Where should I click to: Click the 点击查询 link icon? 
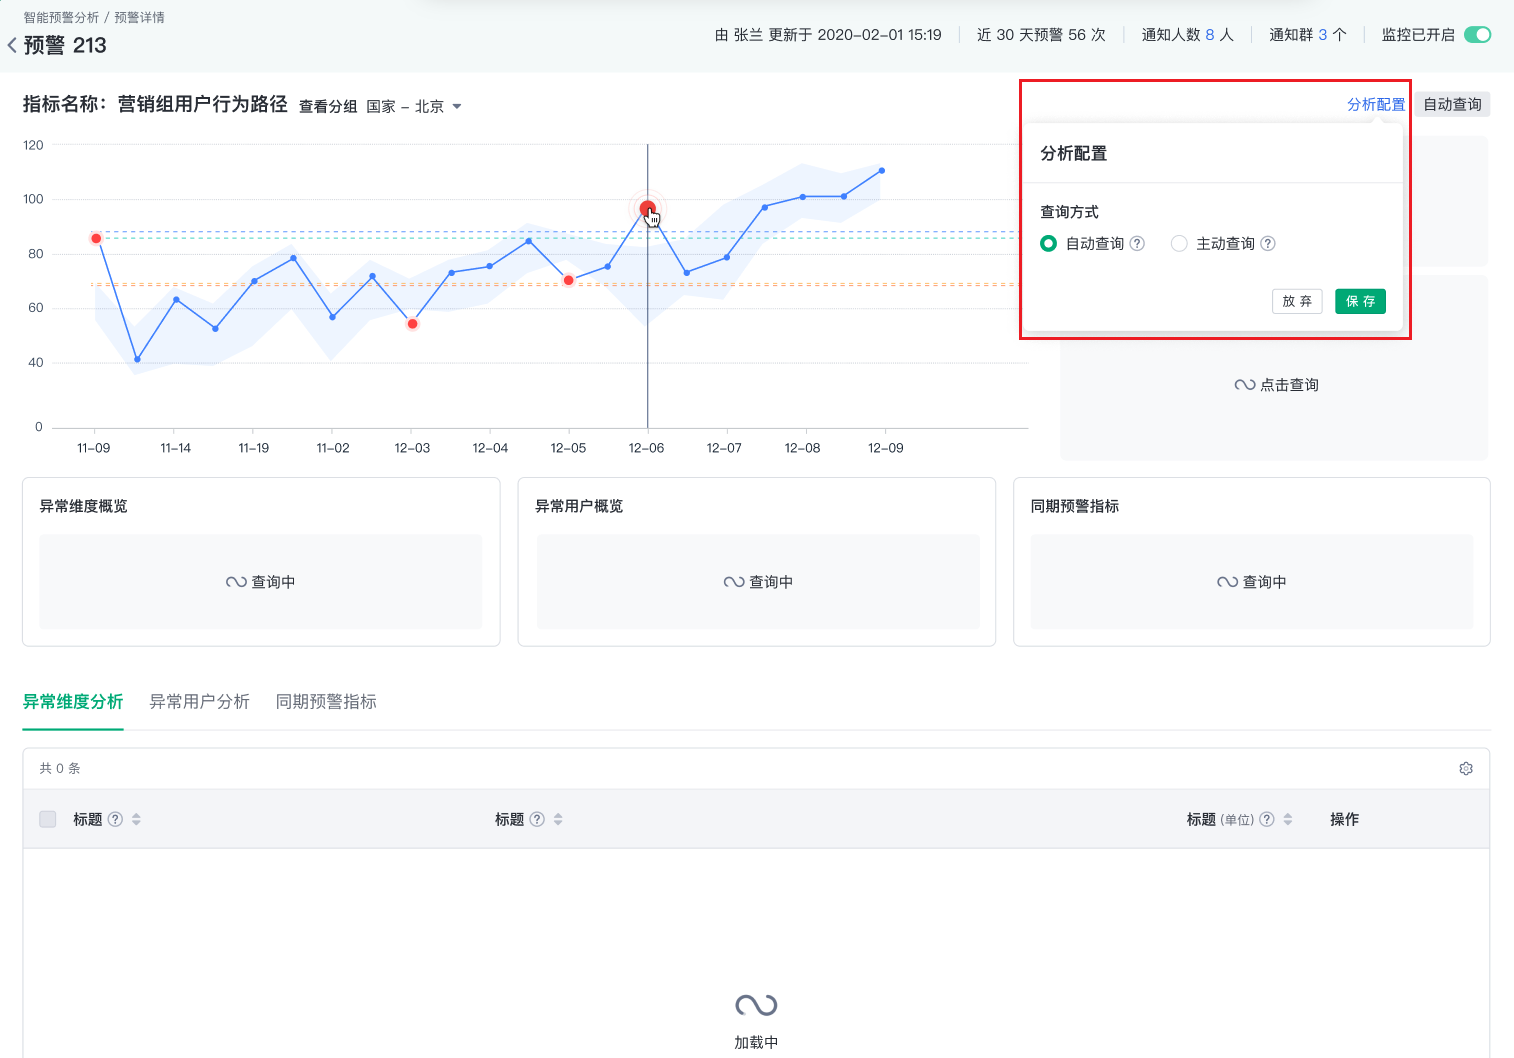[1244, 385]
